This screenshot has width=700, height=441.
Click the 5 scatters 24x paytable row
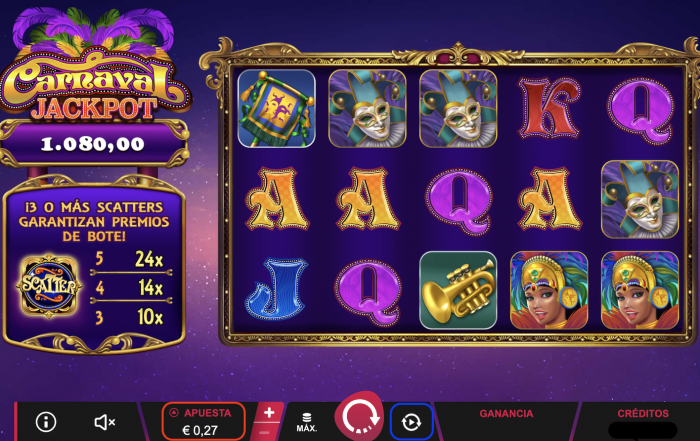click(x=130, y=259)
